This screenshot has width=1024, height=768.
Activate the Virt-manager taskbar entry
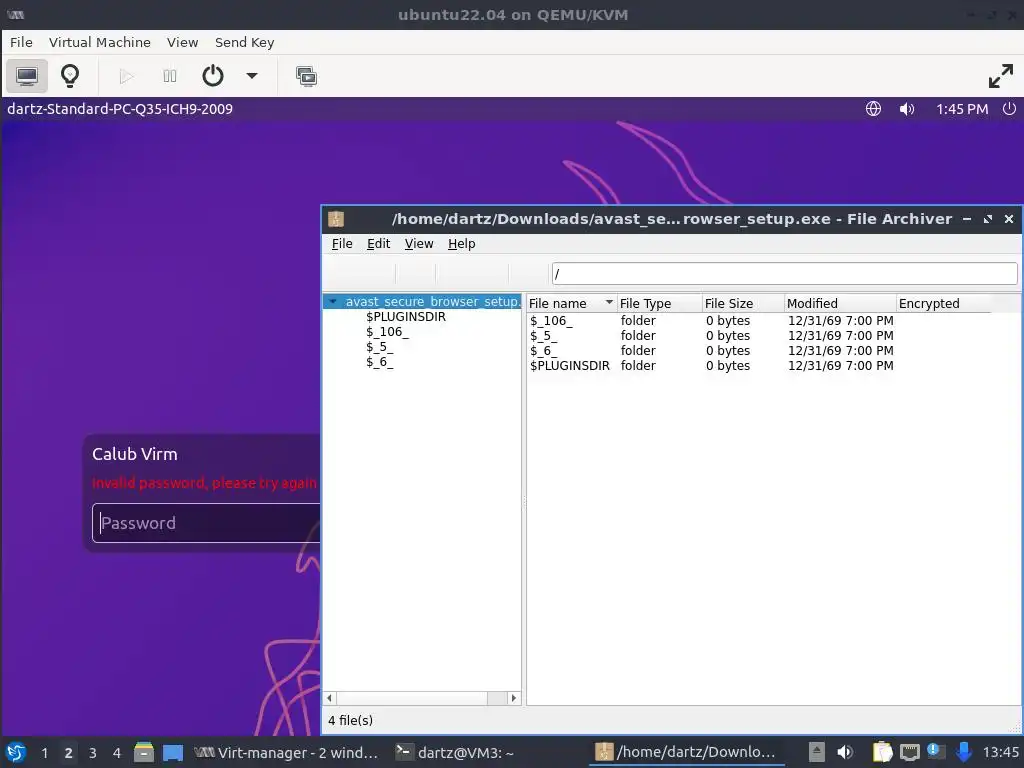(287, 752)
